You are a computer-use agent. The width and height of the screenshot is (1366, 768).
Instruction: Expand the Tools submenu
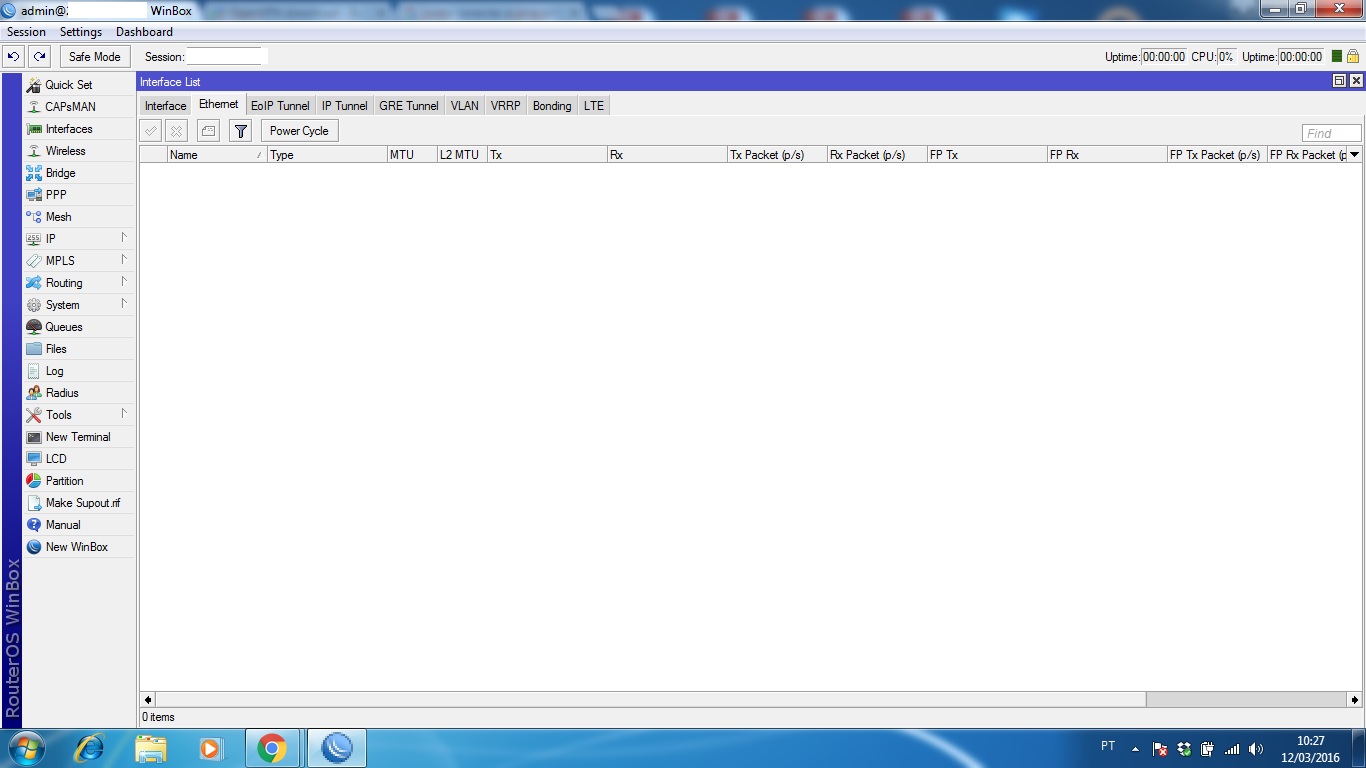(x=79, y=415)
